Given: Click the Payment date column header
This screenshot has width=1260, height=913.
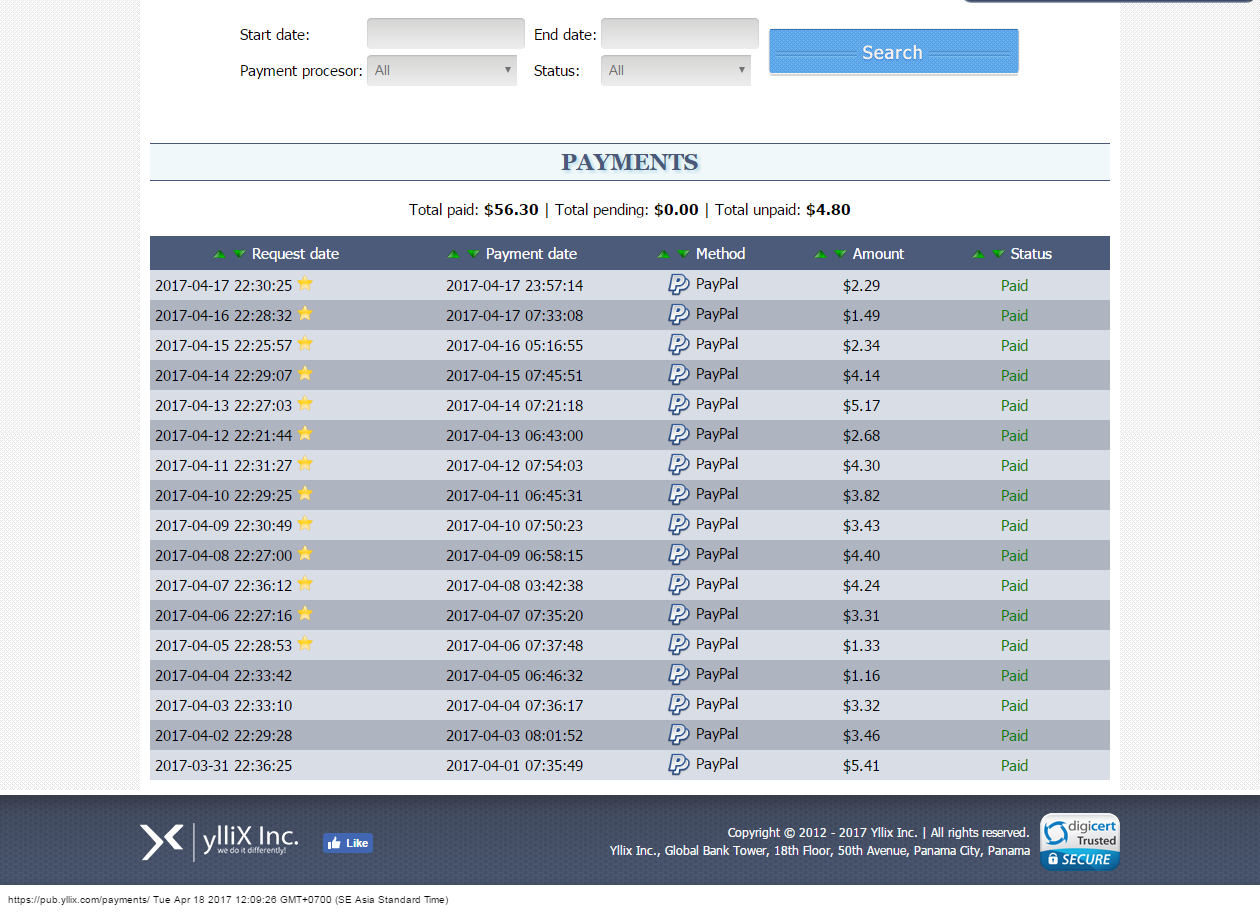Looking at the screenshot, I should pos(531,254).
